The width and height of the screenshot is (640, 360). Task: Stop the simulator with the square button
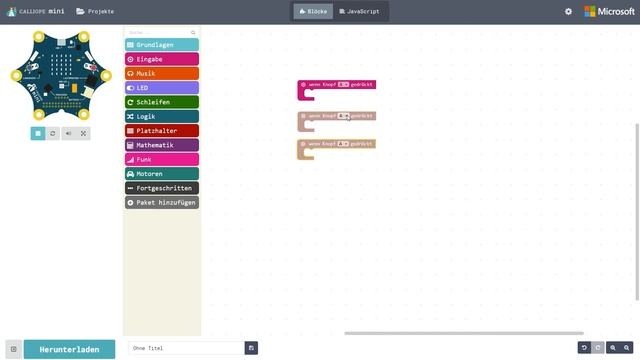[x=38, y=133]
